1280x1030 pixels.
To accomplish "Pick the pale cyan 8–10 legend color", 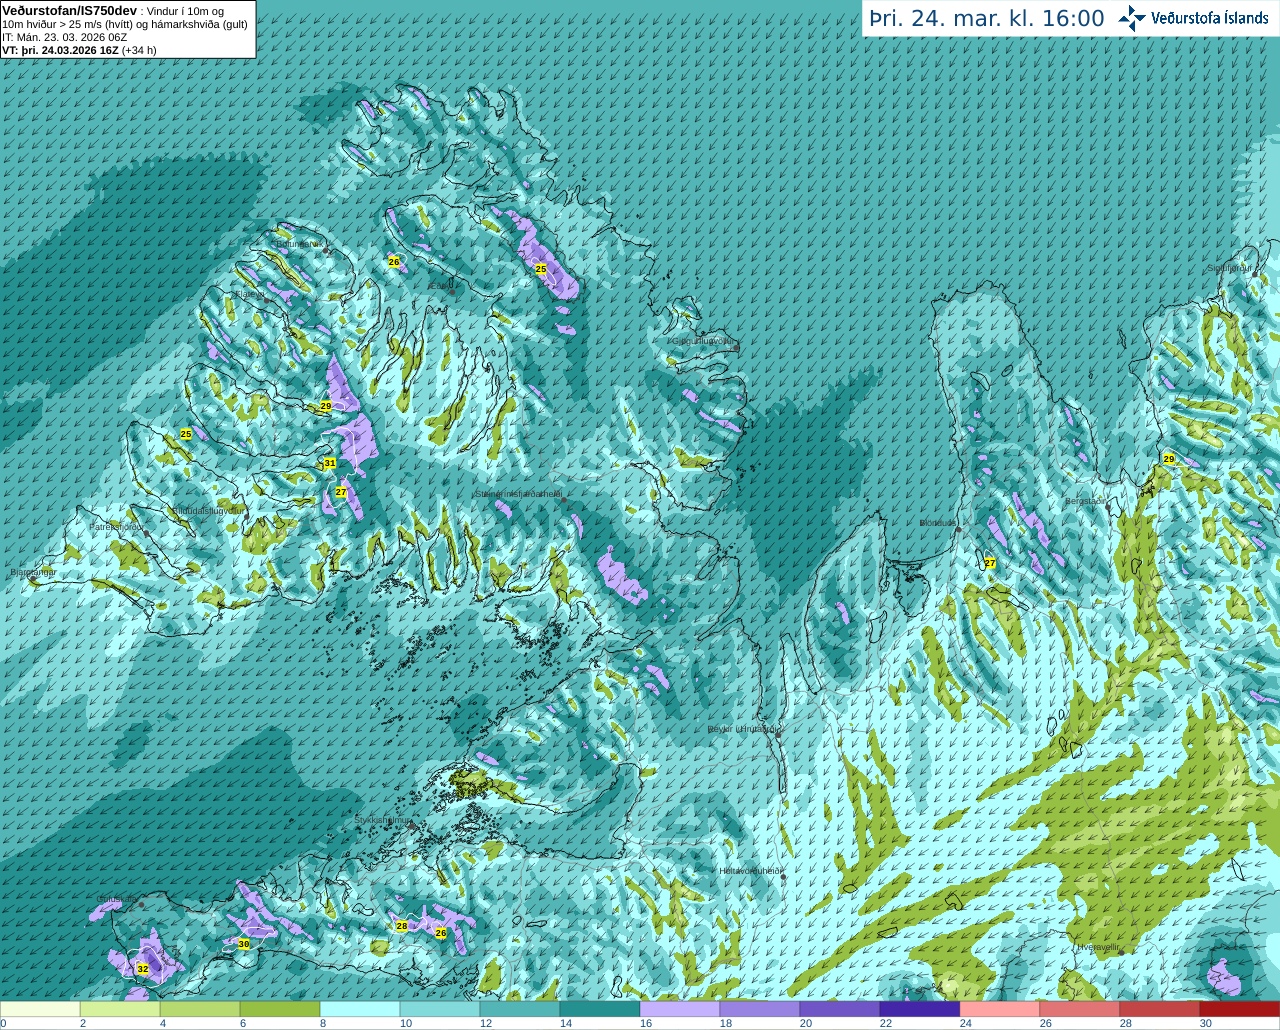I will pos(359,1009).
